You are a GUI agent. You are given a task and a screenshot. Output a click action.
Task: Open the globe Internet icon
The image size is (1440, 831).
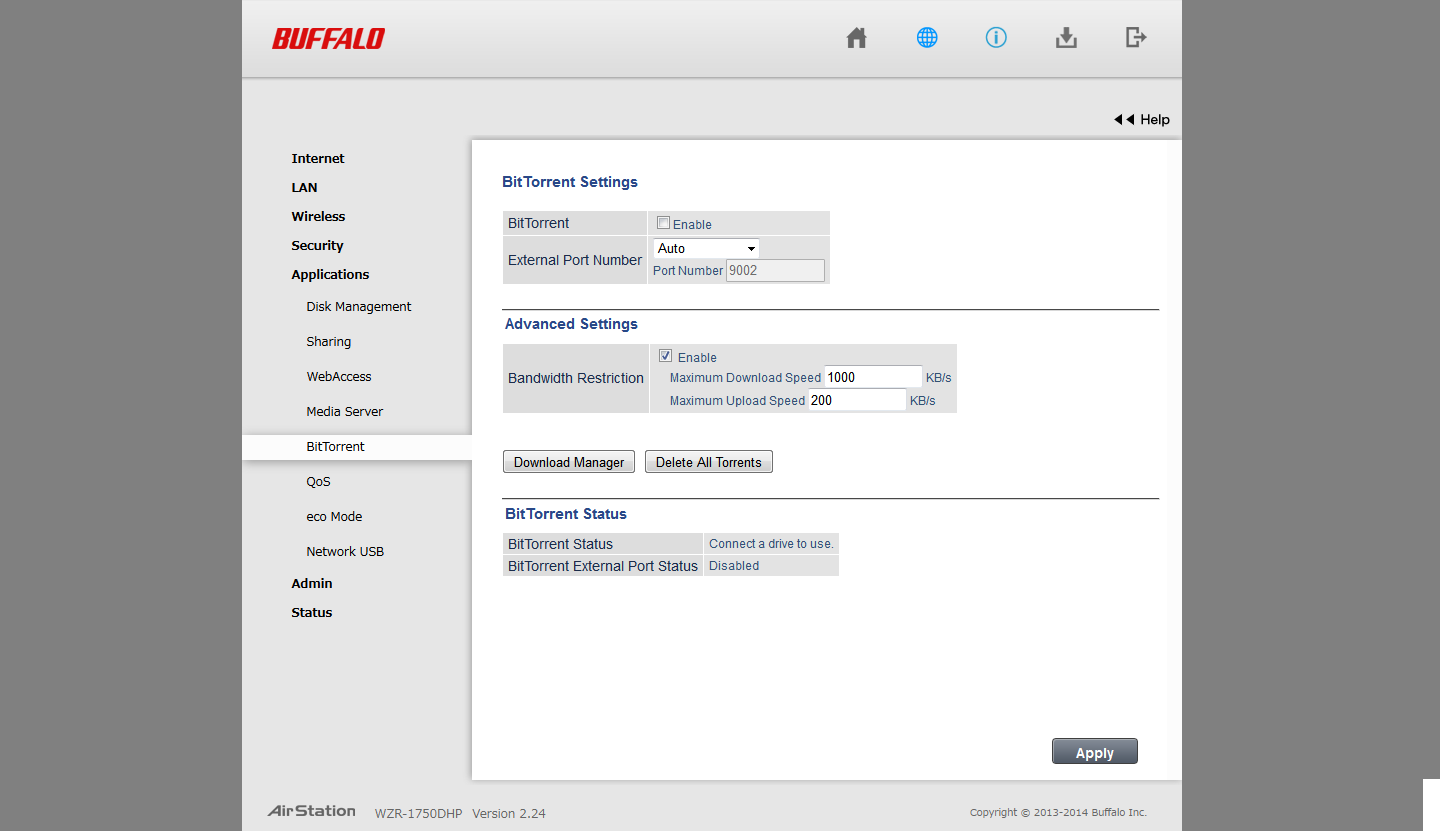[x=927, y=38]
